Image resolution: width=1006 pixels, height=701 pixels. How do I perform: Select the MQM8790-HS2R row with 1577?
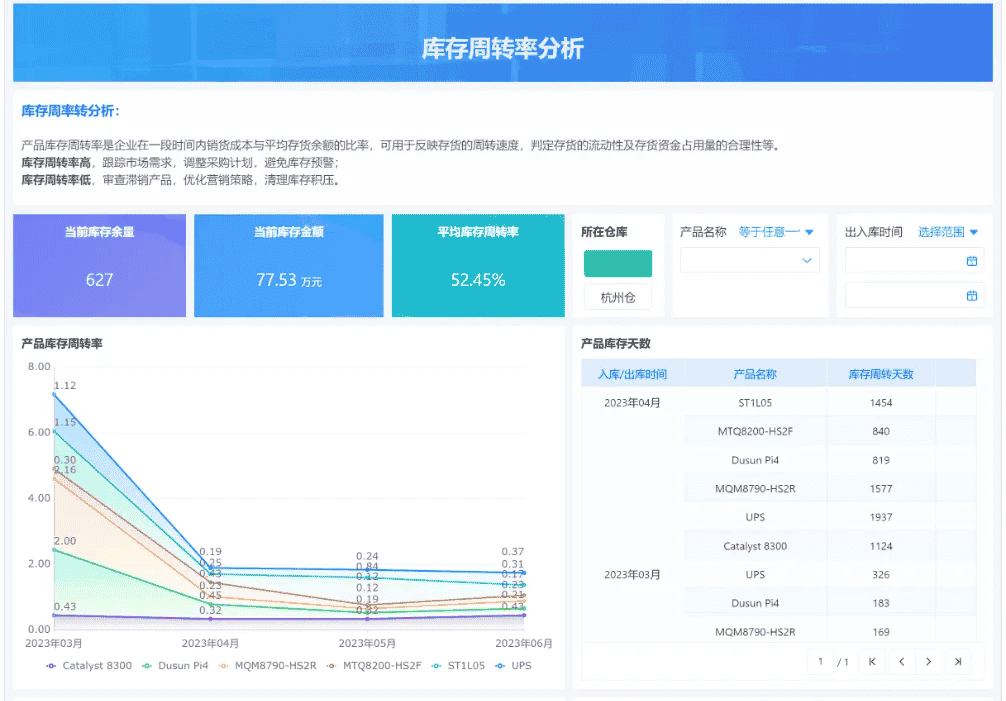click(830, 489)
